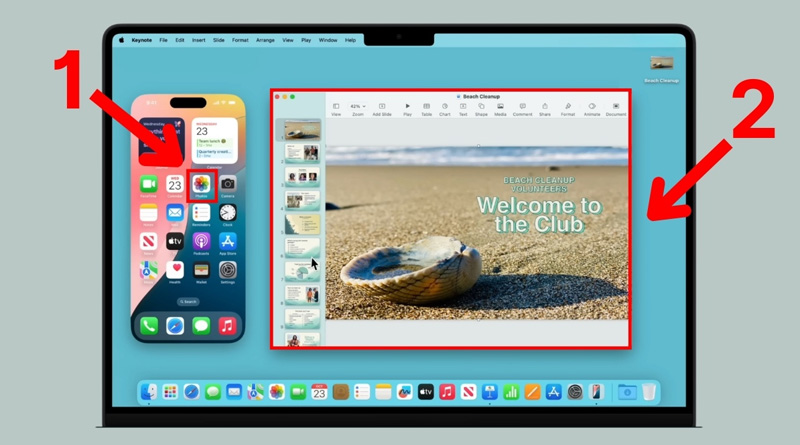The width and height of the screenshot is (800, 445).
Task: Open the Window menu
Action: 328,40
